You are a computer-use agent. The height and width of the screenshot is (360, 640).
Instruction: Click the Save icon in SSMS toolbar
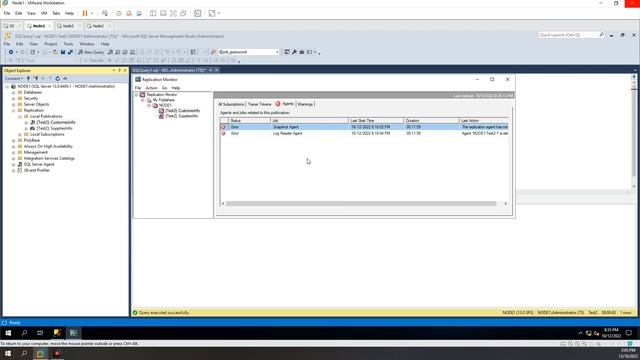click(63, 52)
